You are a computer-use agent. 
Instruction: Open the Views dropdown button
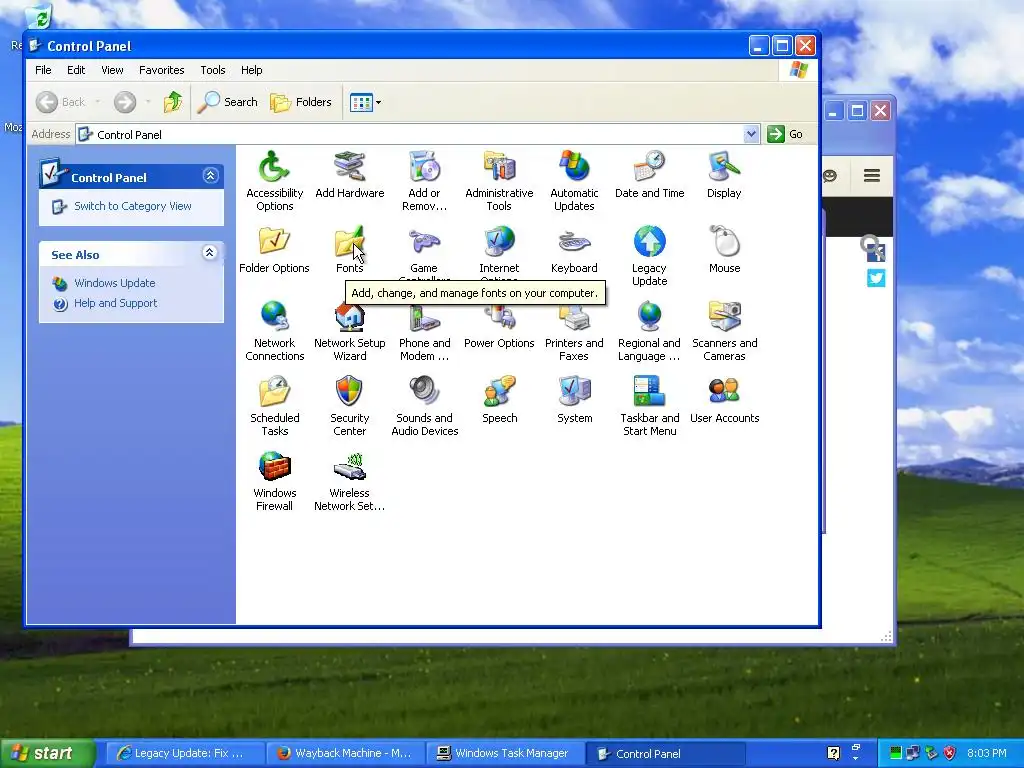coord(365,102)
